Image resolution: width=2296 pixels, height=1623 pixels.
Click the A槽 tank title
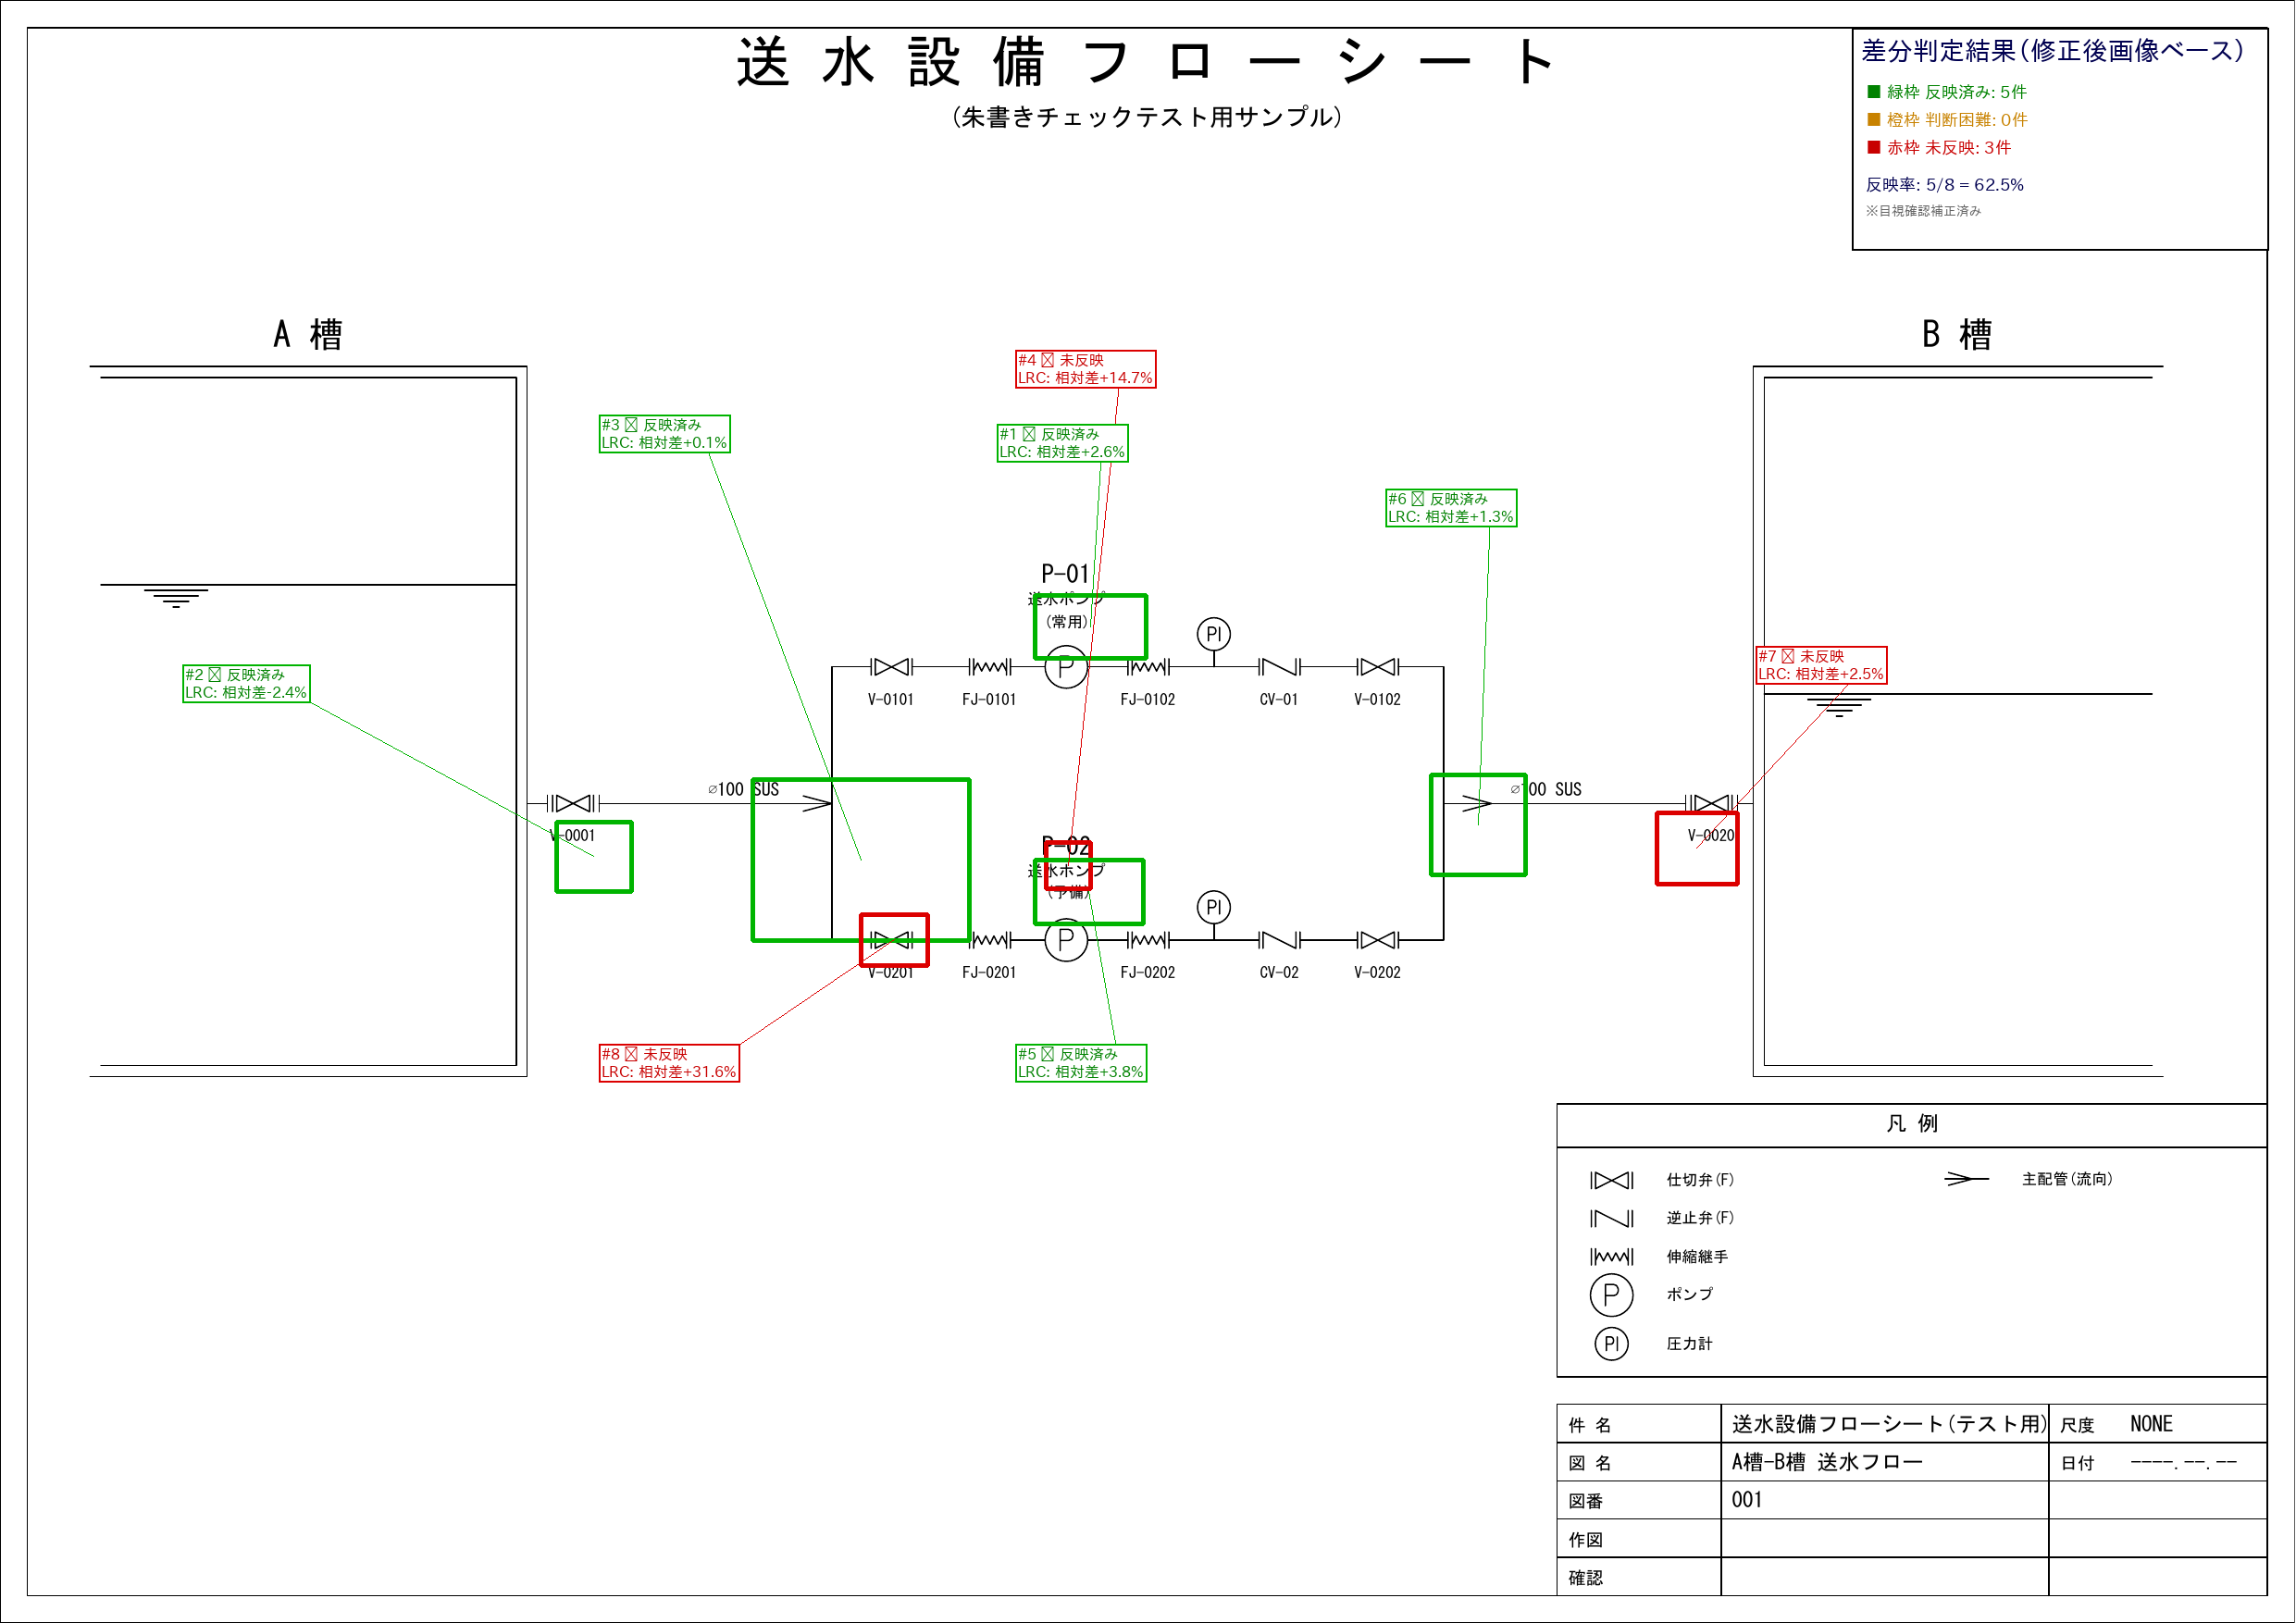point(308,334)
